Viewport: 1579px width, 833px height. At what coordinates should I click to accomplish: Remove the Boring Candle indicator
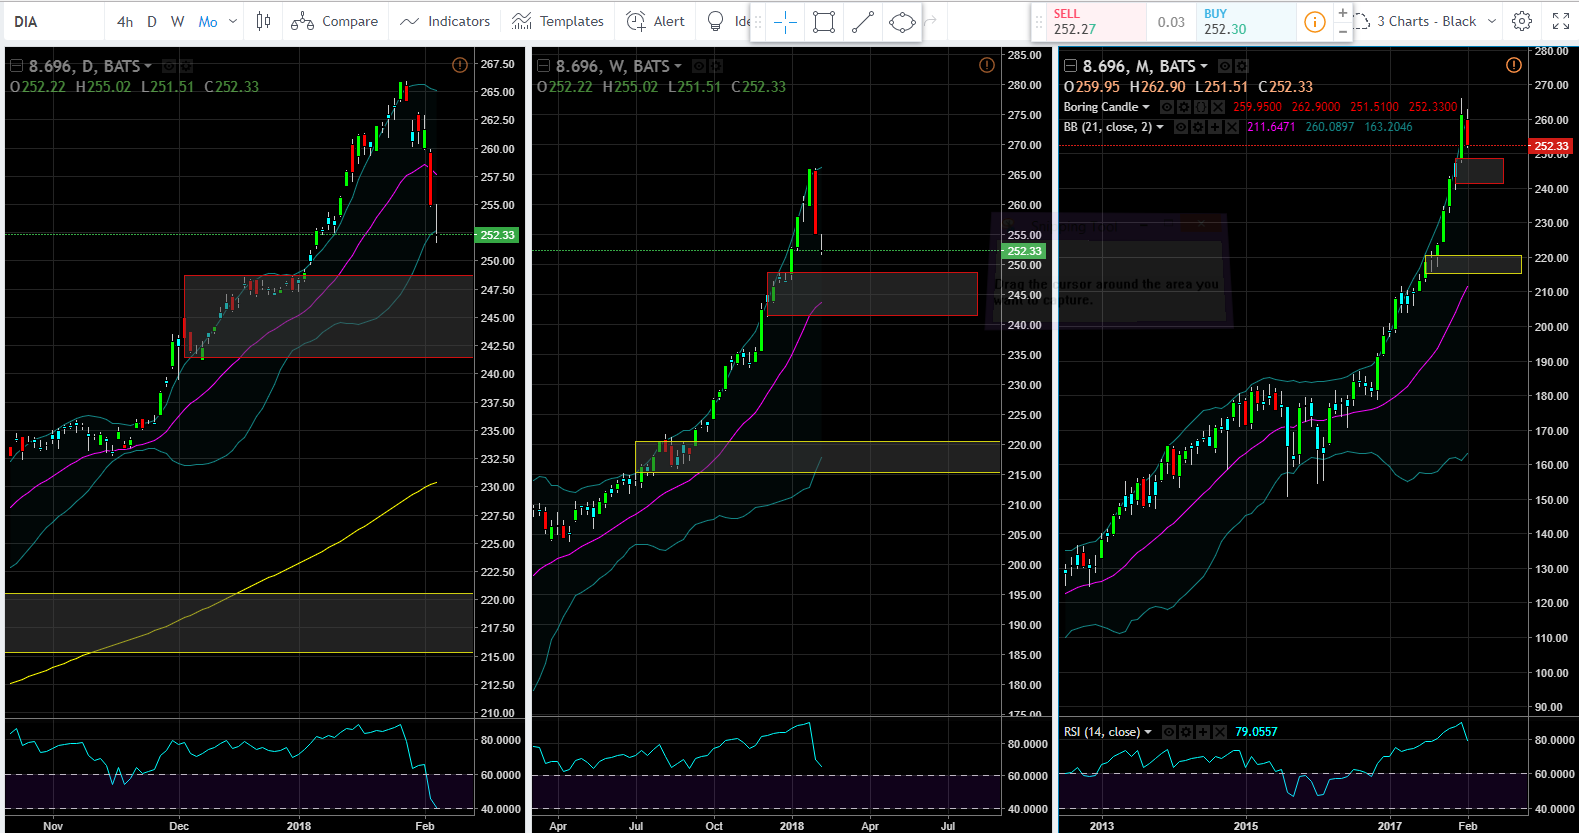pyautogui.click(x=1218, y=107)
